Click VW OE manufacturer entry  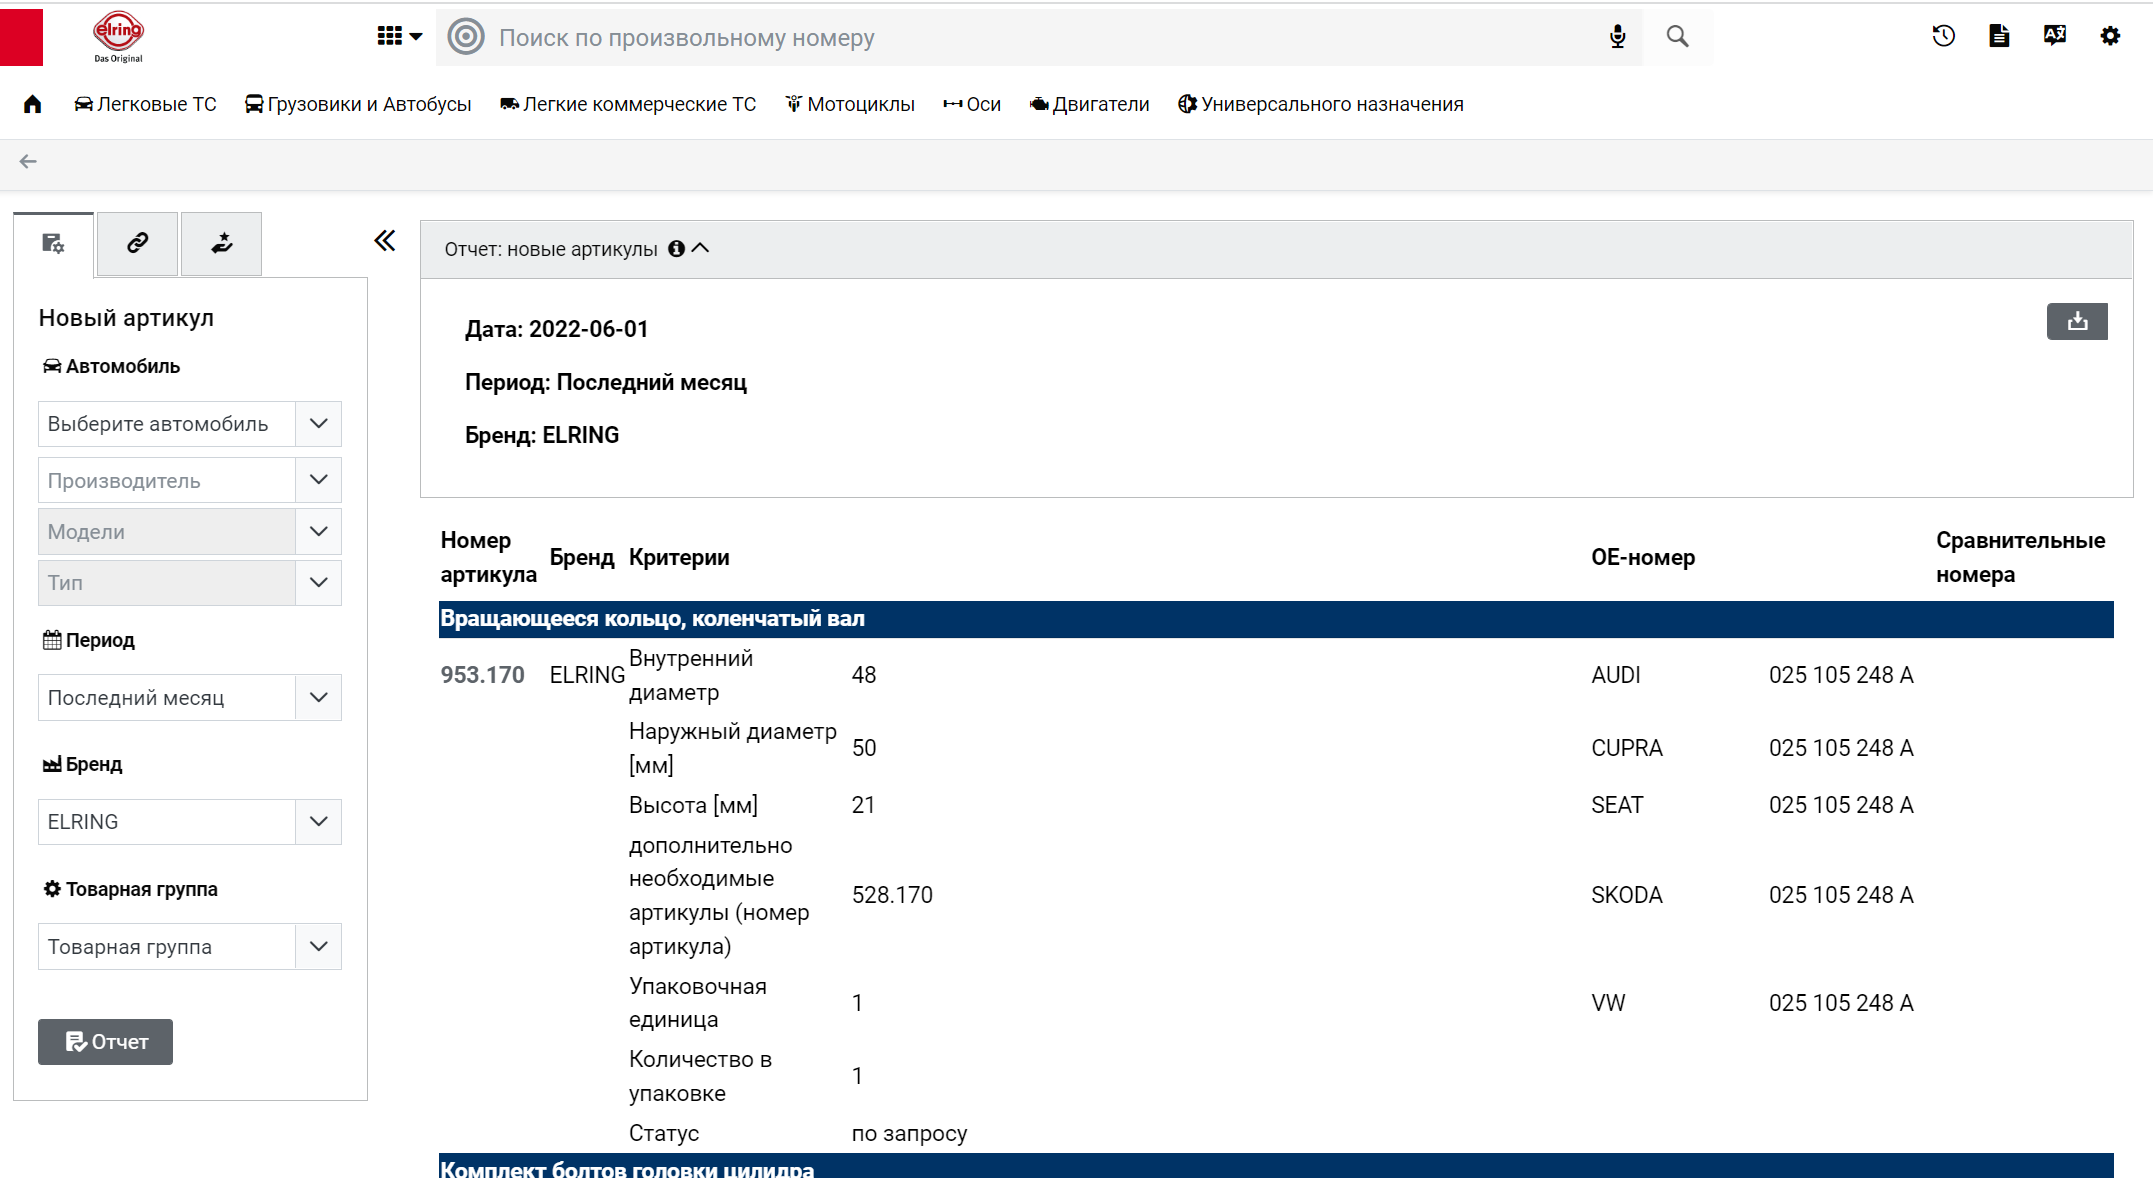(x=1608, y=1003)
